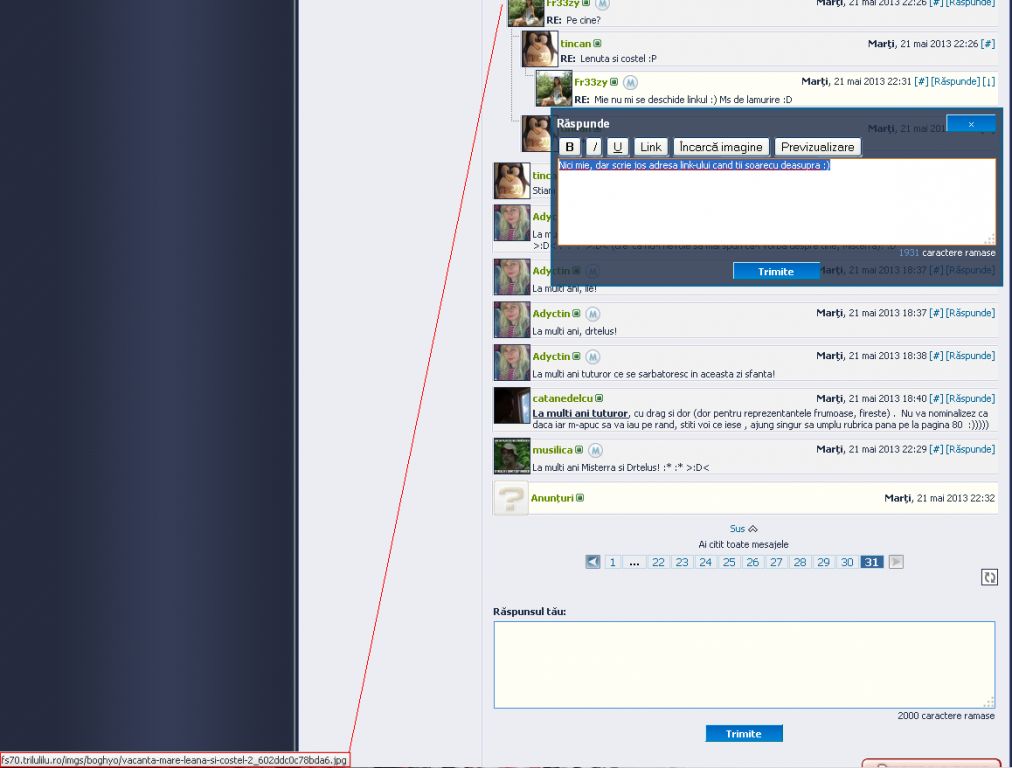
Task: Click the next page arrow in pagination
Action: tap(896, 562)
